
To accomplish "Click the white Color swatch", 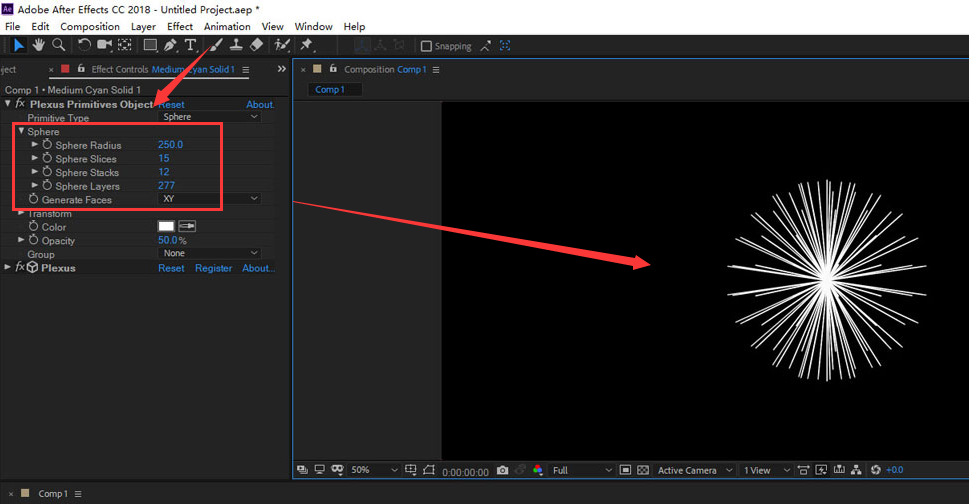I will tap(166, 227).
